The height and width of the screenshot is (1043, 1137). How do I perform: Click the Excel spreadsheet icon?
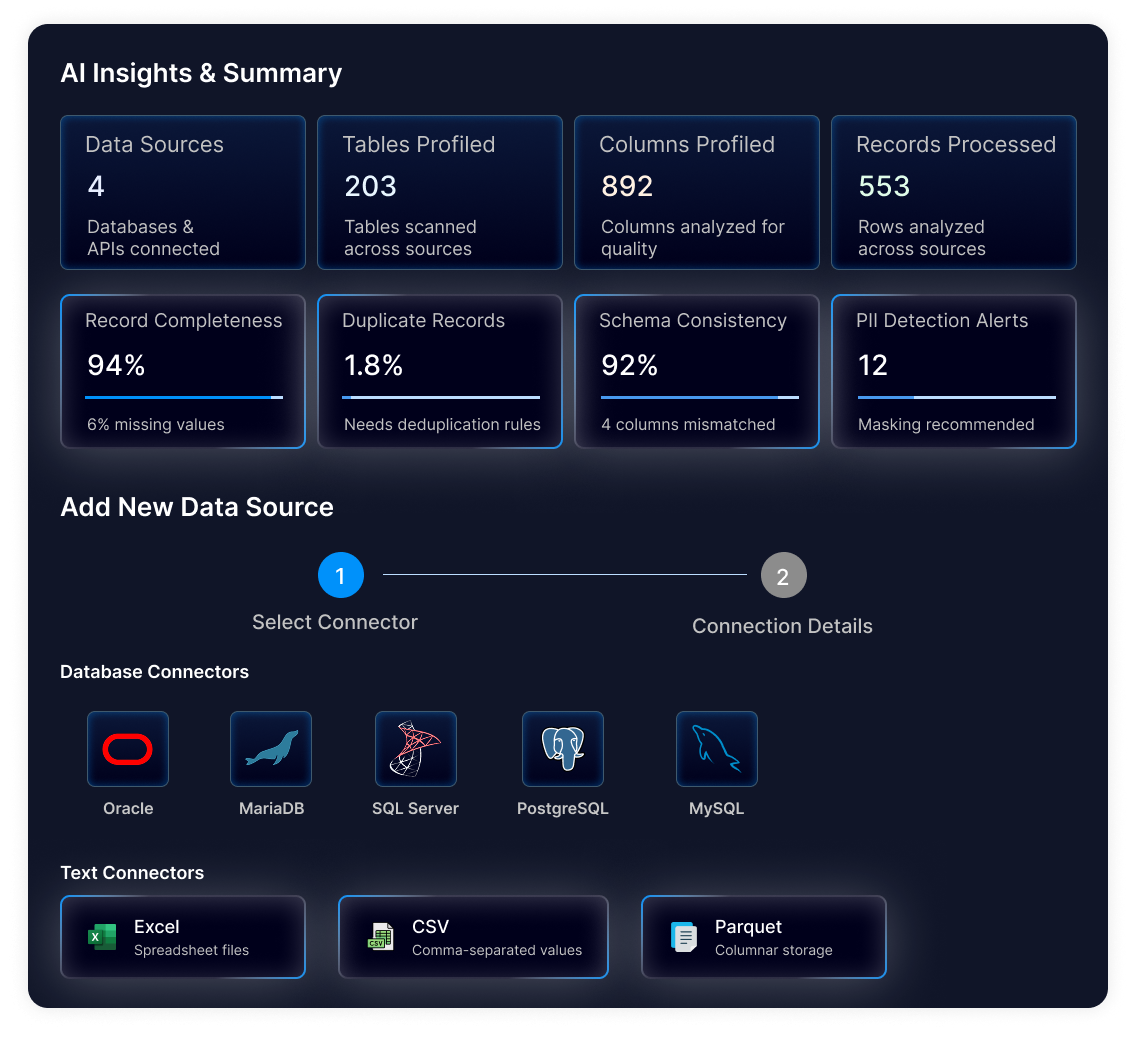click(x=102, y=937)
